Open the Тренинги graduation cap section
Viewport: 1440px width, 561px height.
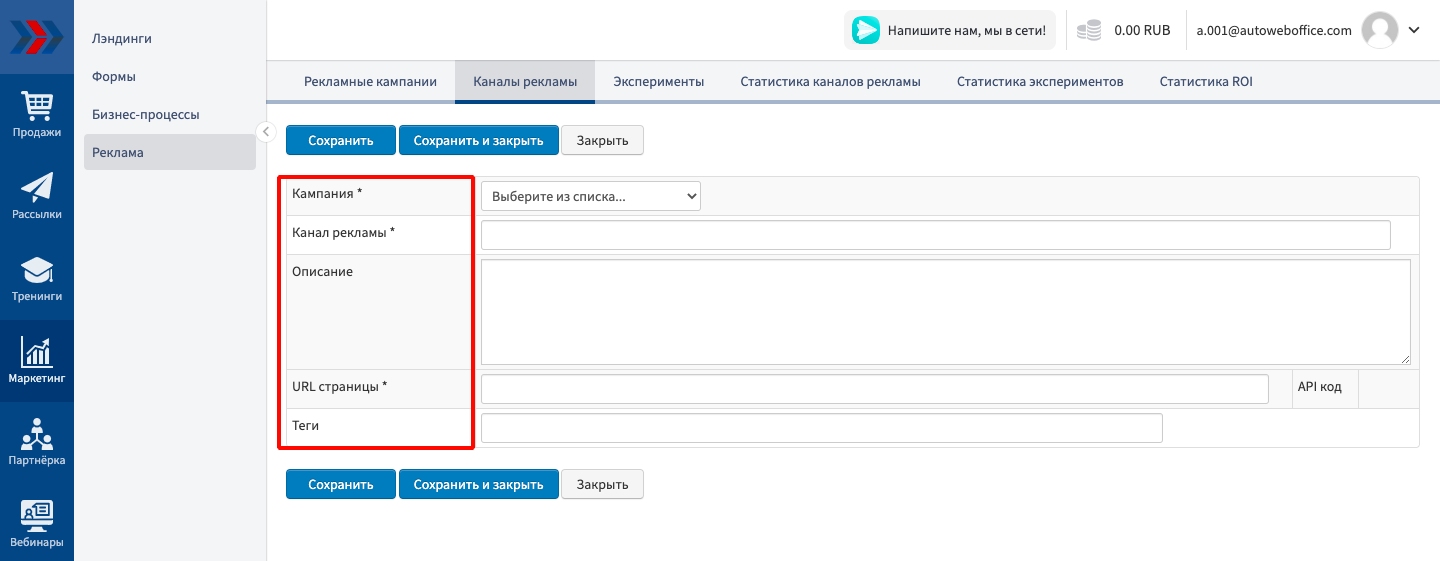click(36, 278)
